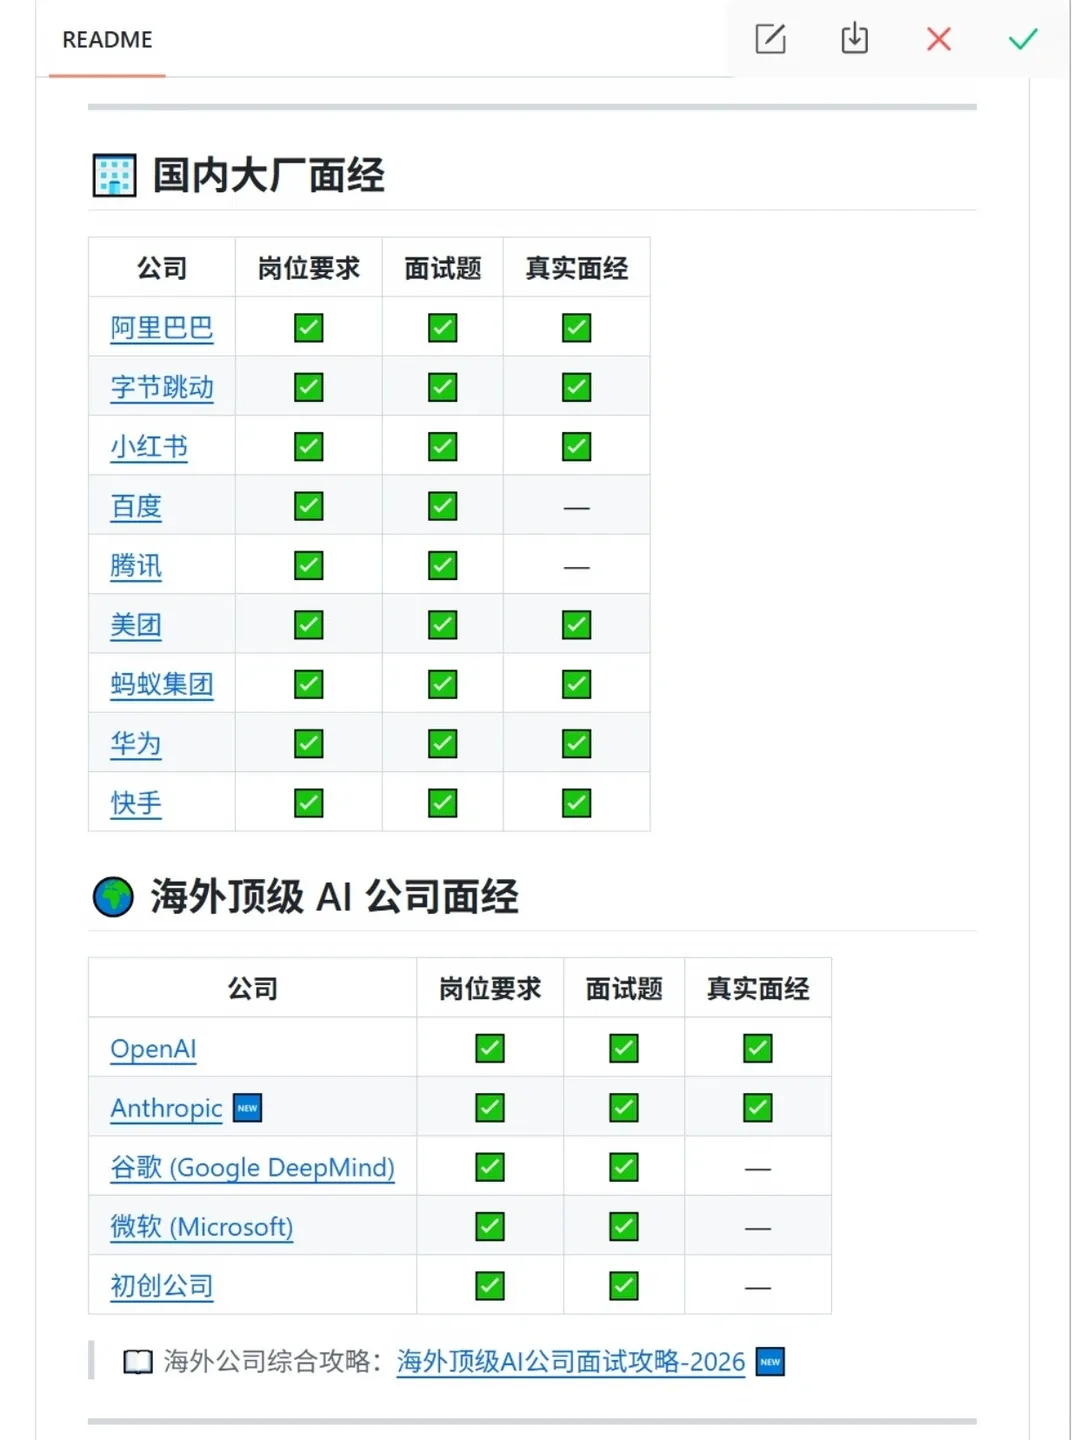
Task: Click 腾讯 row 面试题 green check
Action: click(x=443, y=566)
